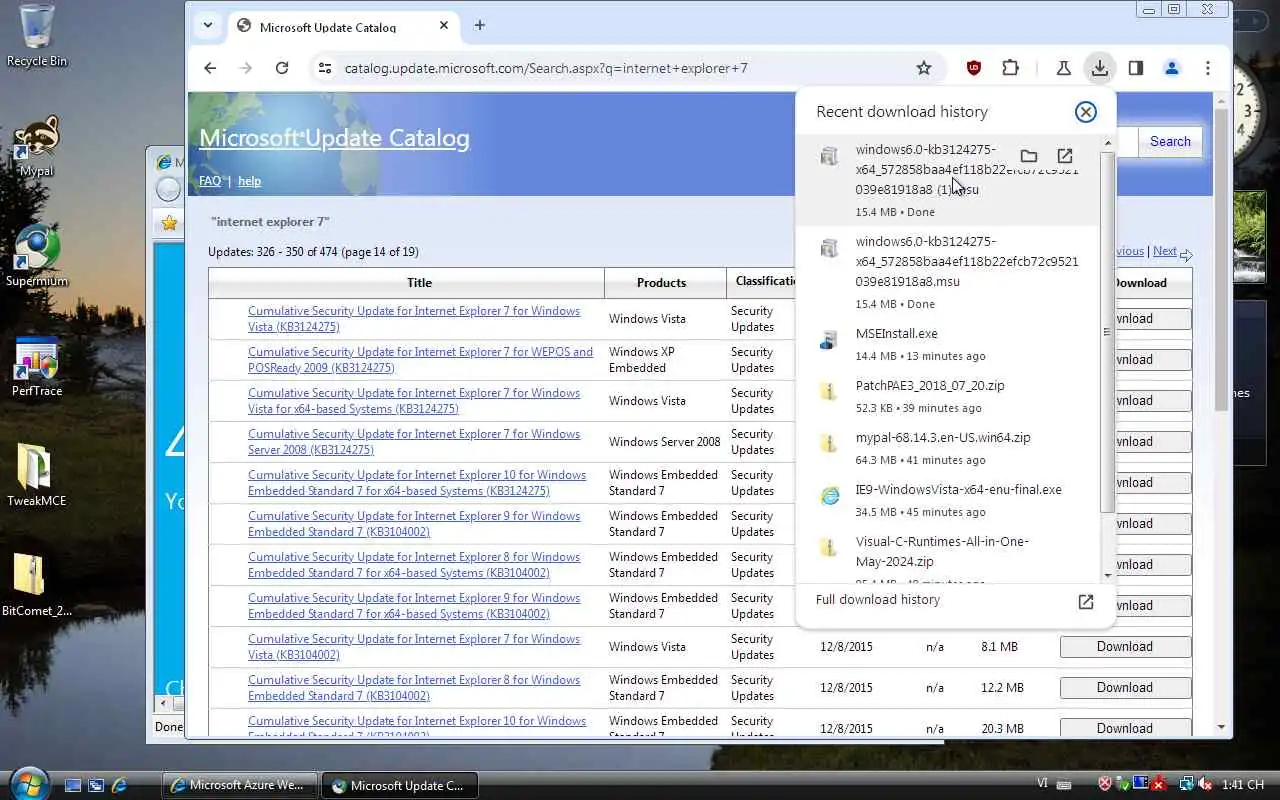The height and width of the screenshot is (800, 1280).
Task: Open the FAQ link
Action: click(210, 181)
